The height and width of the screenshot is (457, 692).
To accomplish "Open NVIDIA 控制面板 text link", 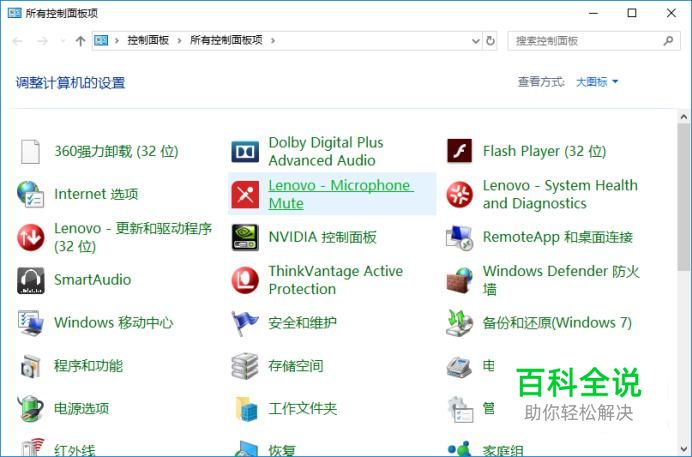I will [322, 237].
